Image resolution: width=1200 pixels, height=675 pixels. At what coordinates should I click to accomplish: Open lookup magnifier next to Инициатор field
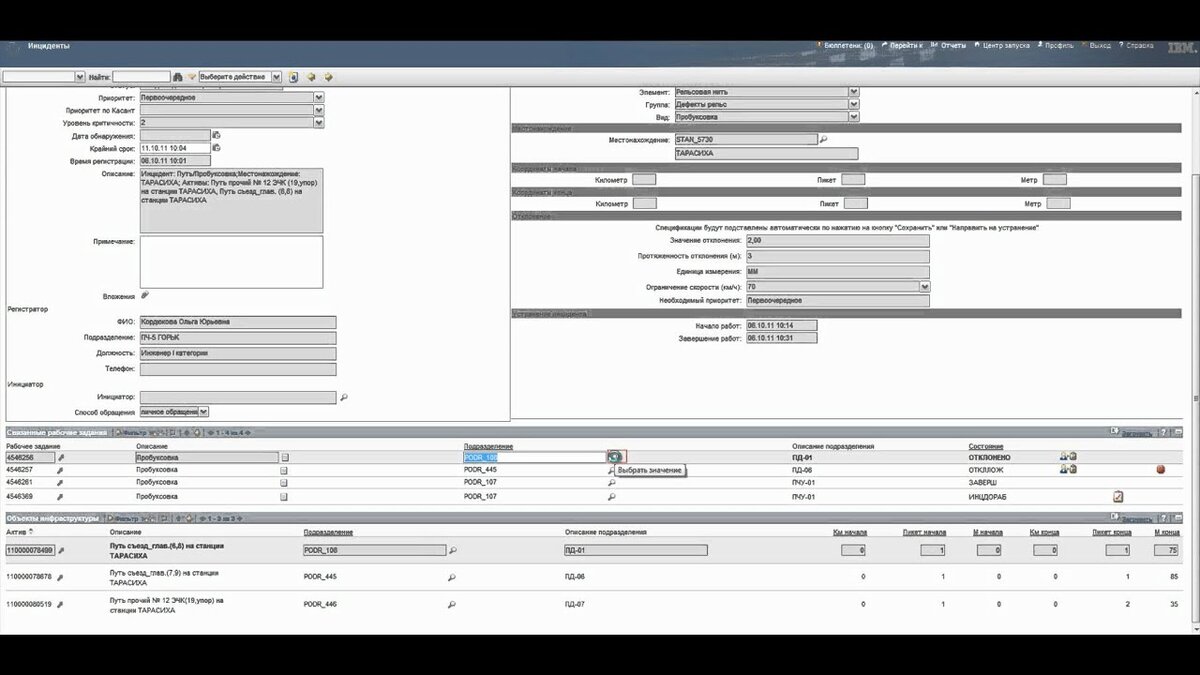tap(343, 397)
